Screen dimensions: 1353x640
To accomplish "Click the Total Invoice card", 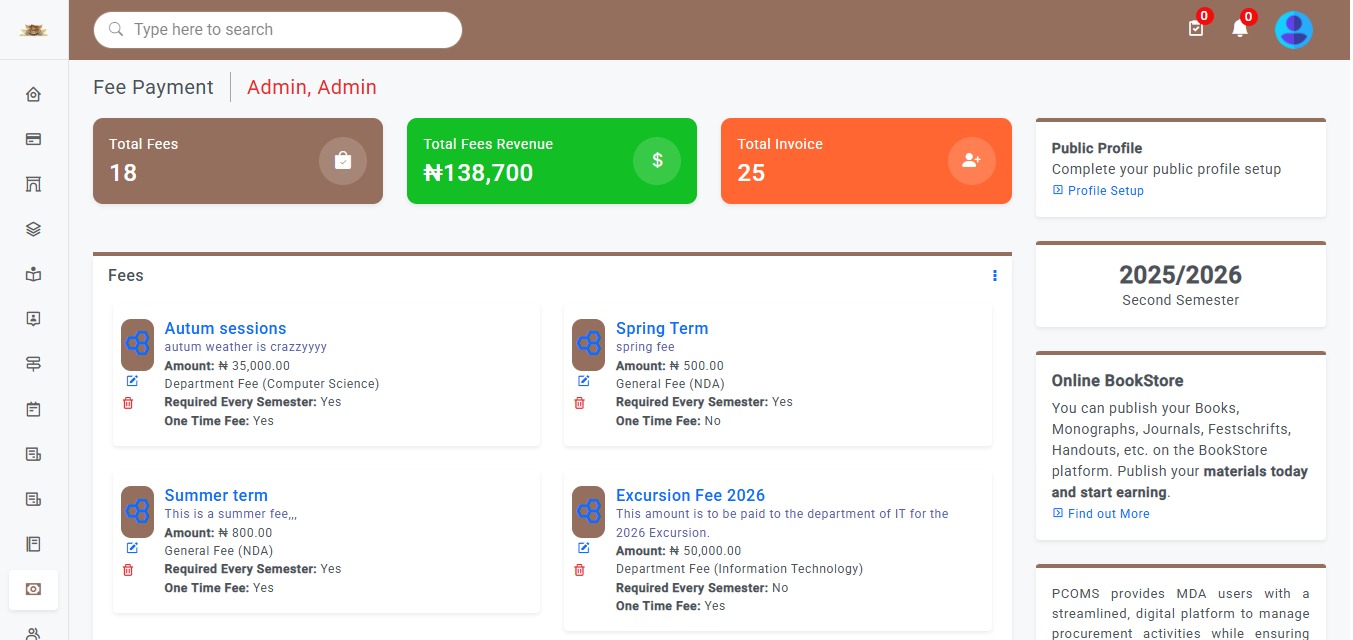I will tap(865, 161).
